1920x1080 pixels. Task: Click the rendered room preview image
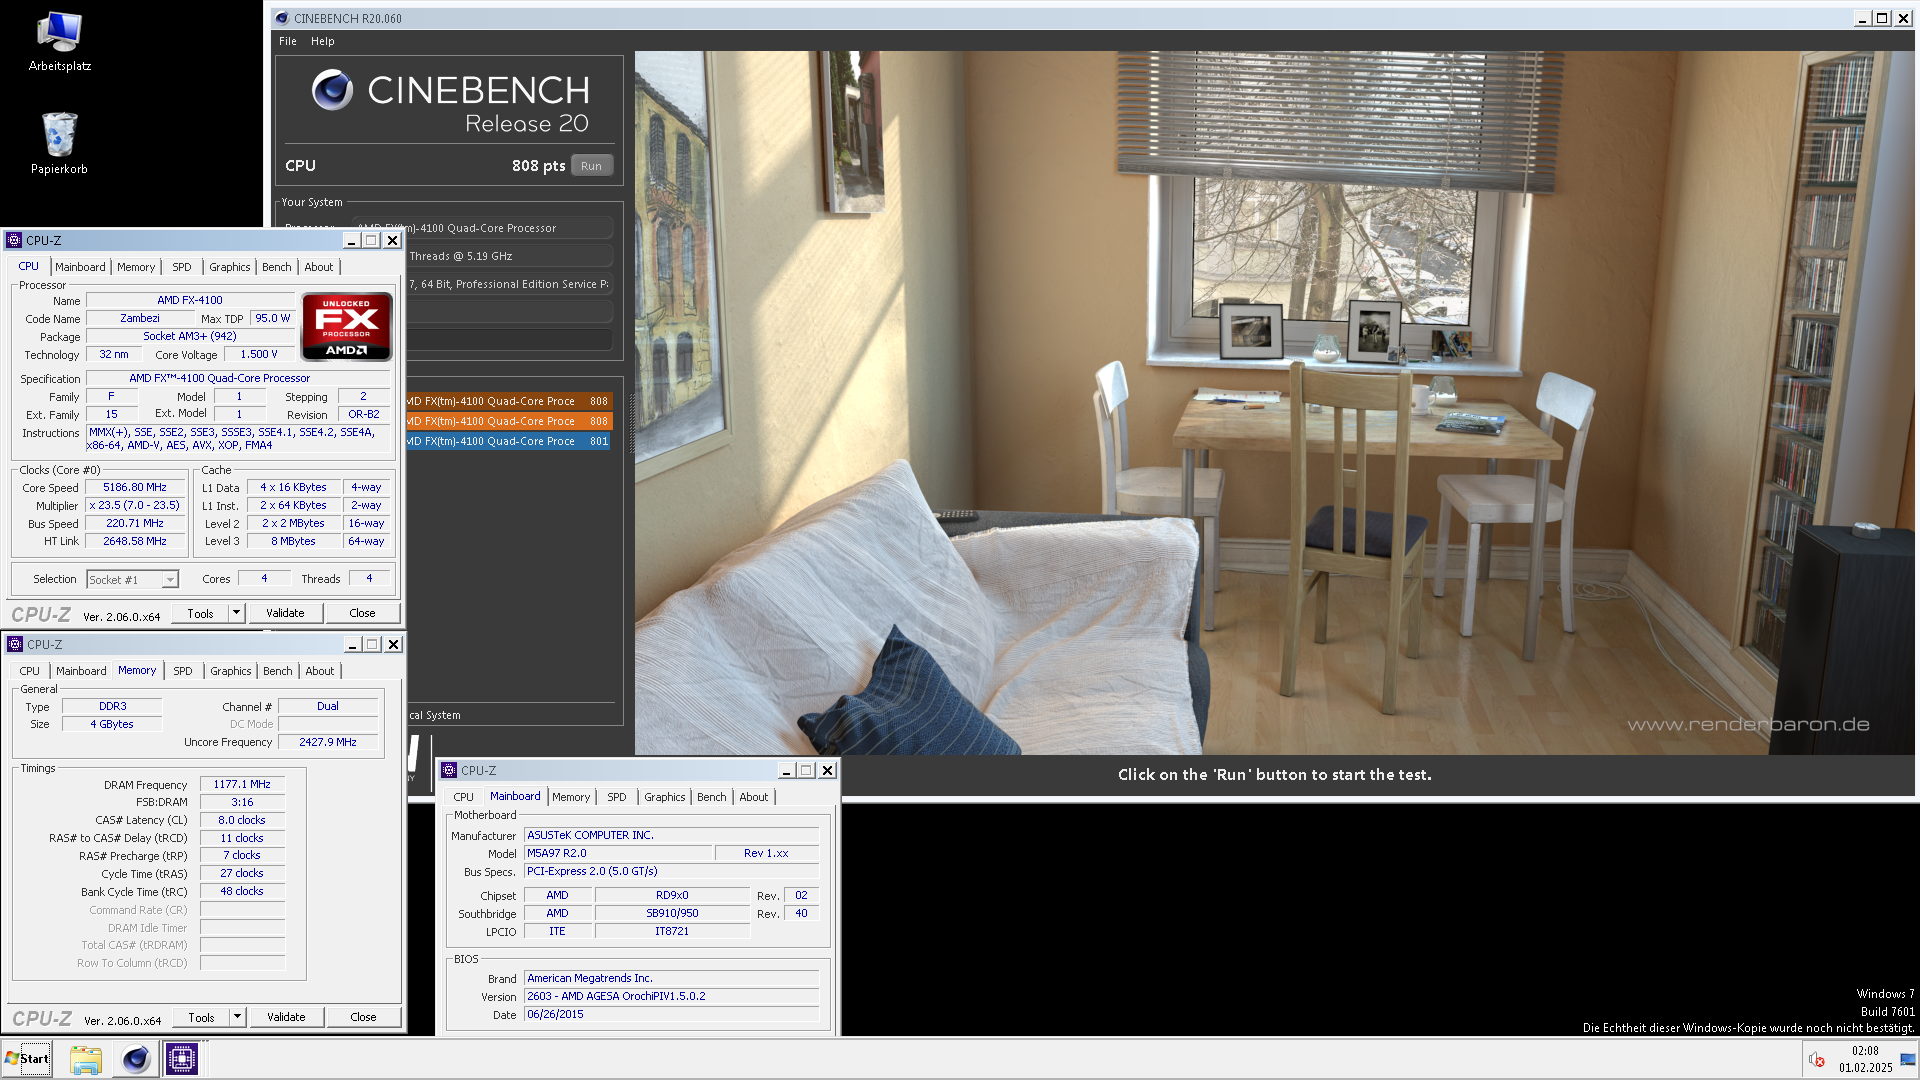[x=1275, y=403]
